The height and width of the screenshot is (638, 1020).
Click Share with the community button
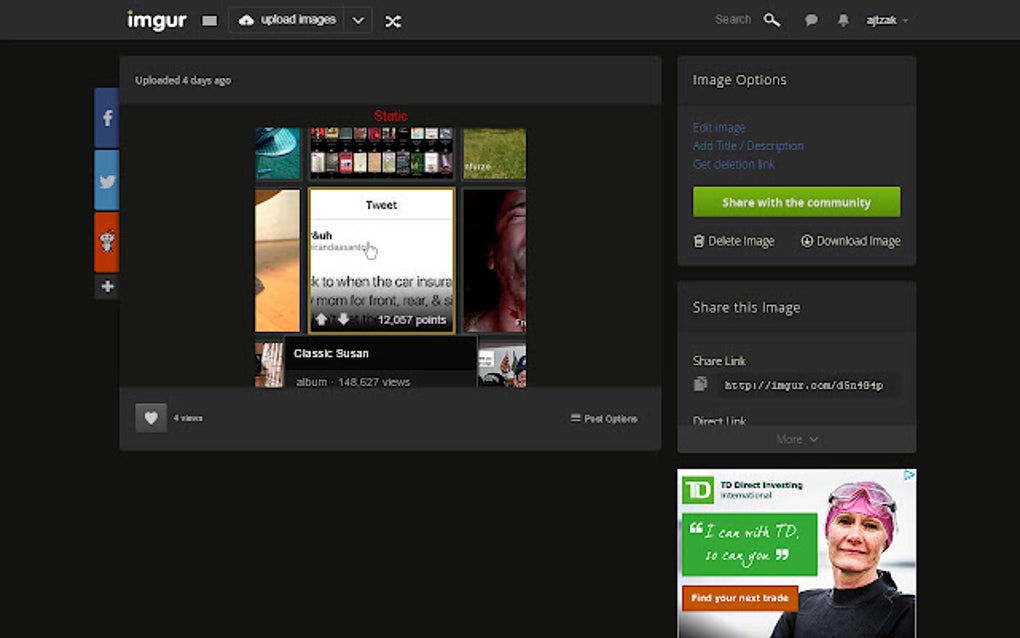pyautogui.click(x=796, y=202)
